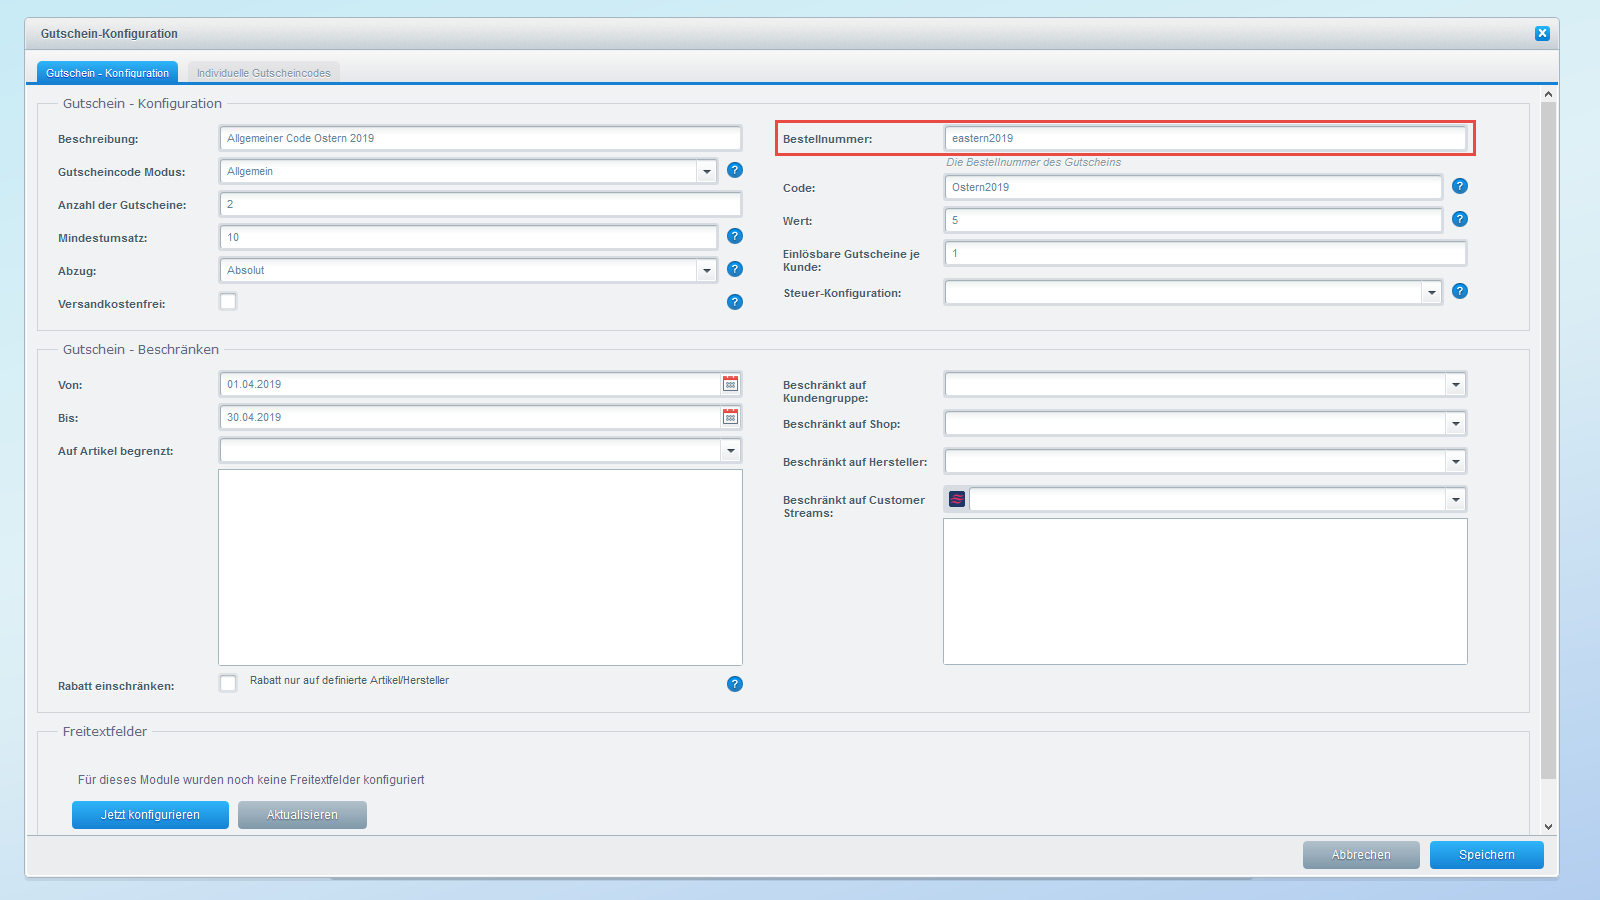This screenshot has width=1600, height=900.
Task: Open help icon beside Mindestumsatz field
Action: [735, 236]
